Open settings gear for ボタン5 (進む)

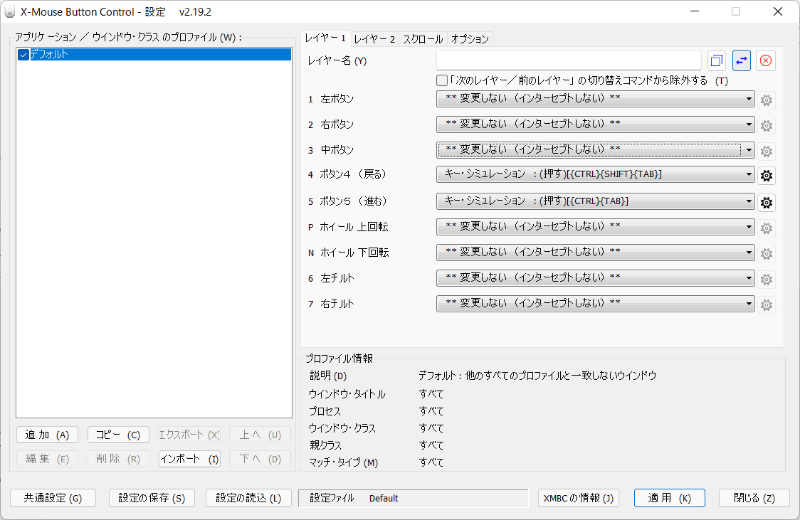[x=766, y=203]
